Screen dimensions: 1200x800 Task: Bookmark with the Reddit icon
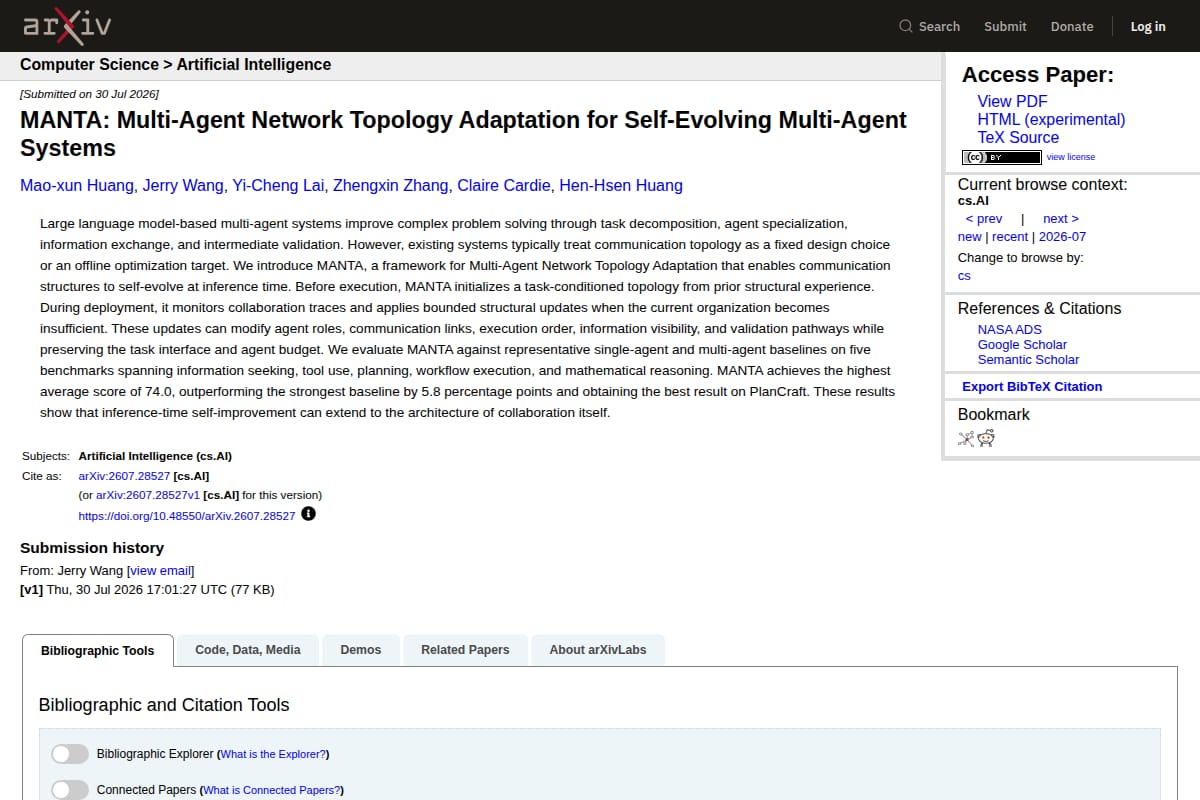[x=986, y=438]
